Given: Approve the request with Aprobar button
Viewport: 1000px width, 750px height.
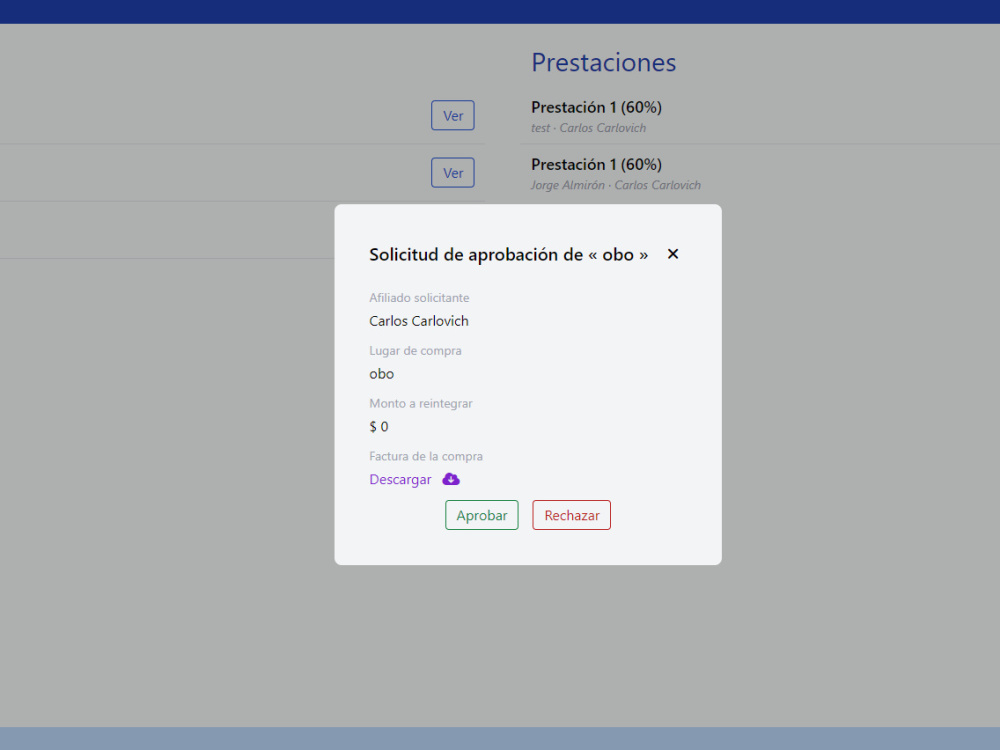Looking at the screenshot, I should click(482, 515).
